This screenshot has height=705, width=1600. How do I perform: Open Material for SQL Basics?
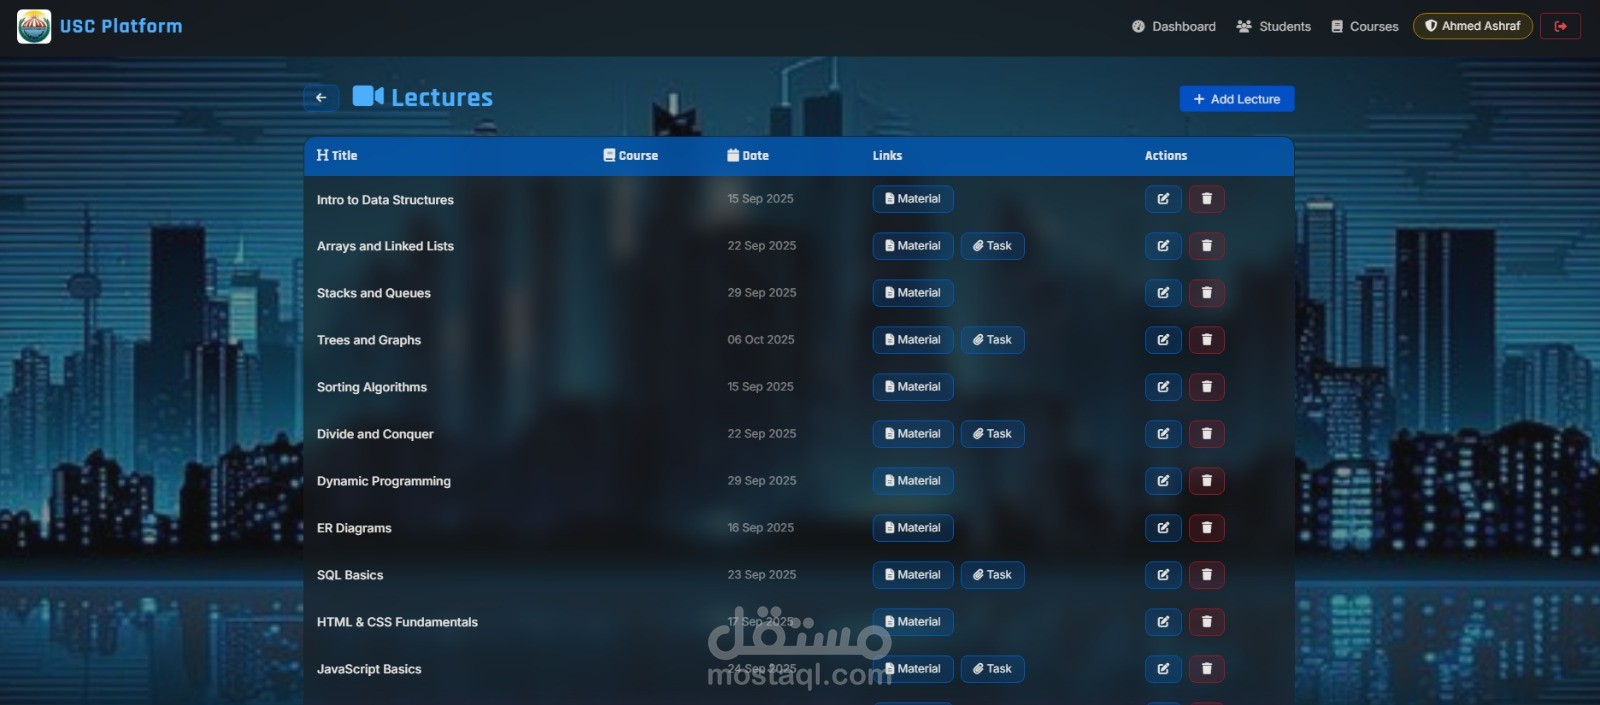tap(913, 575)
